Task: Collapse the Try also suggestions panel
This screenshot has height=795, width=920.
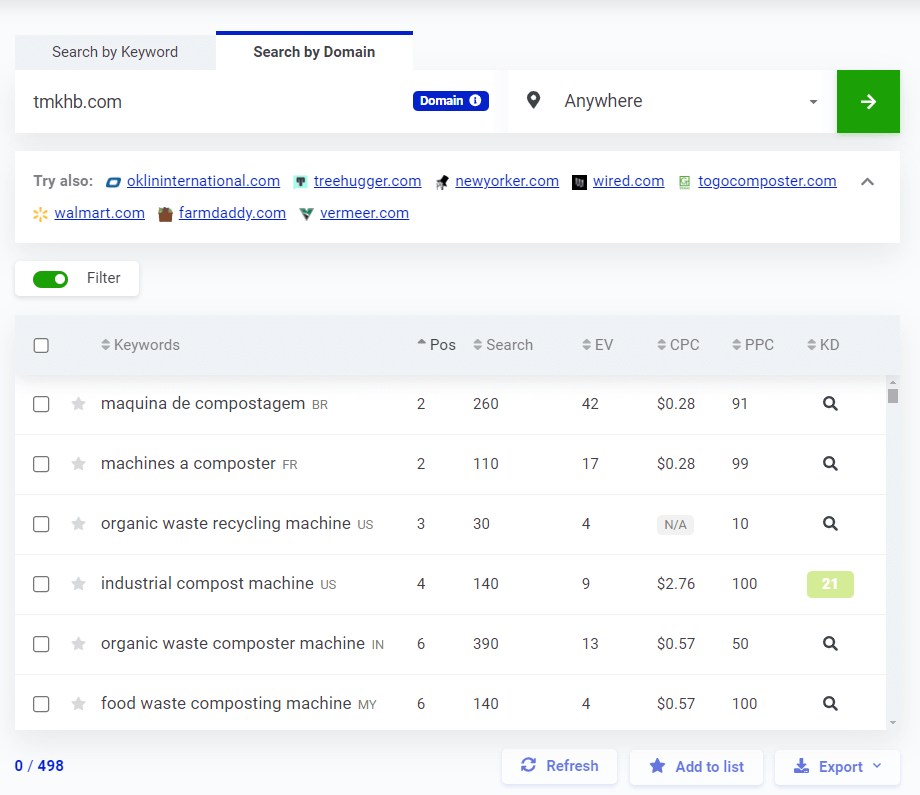Action: [x=867, y=182]
